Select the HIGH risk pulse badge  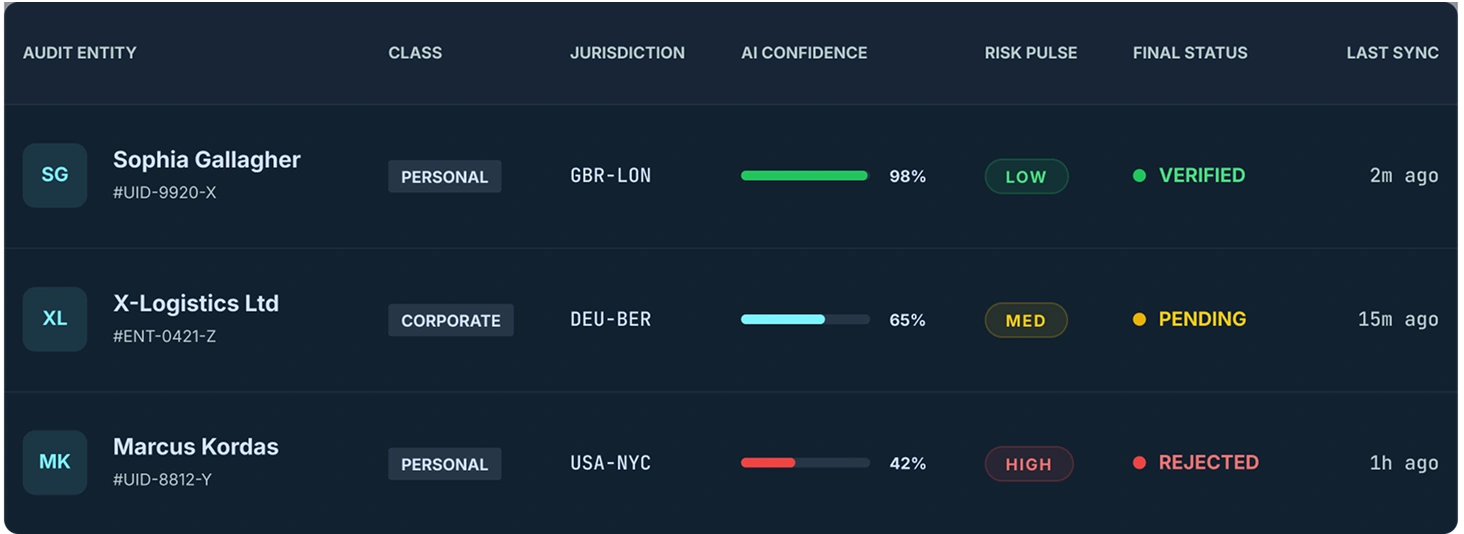[1029, 464]
